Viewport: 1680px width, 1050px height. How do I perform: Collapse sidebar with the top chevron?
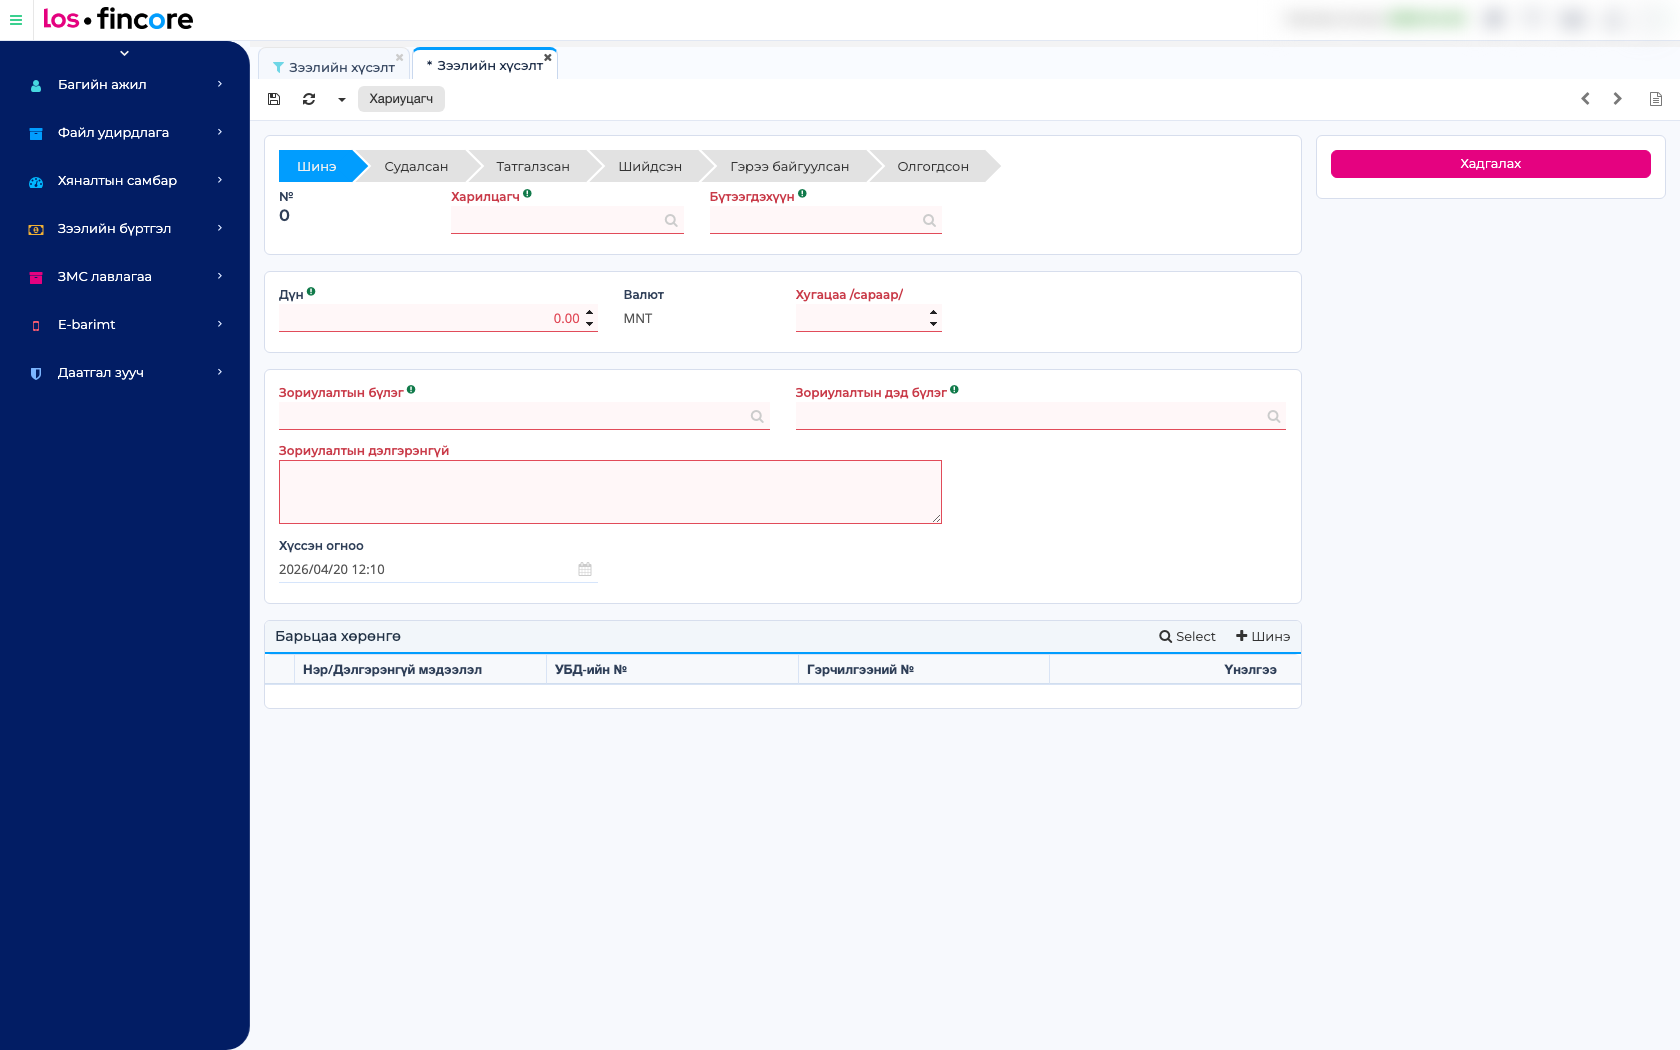(x=124, y=54)
